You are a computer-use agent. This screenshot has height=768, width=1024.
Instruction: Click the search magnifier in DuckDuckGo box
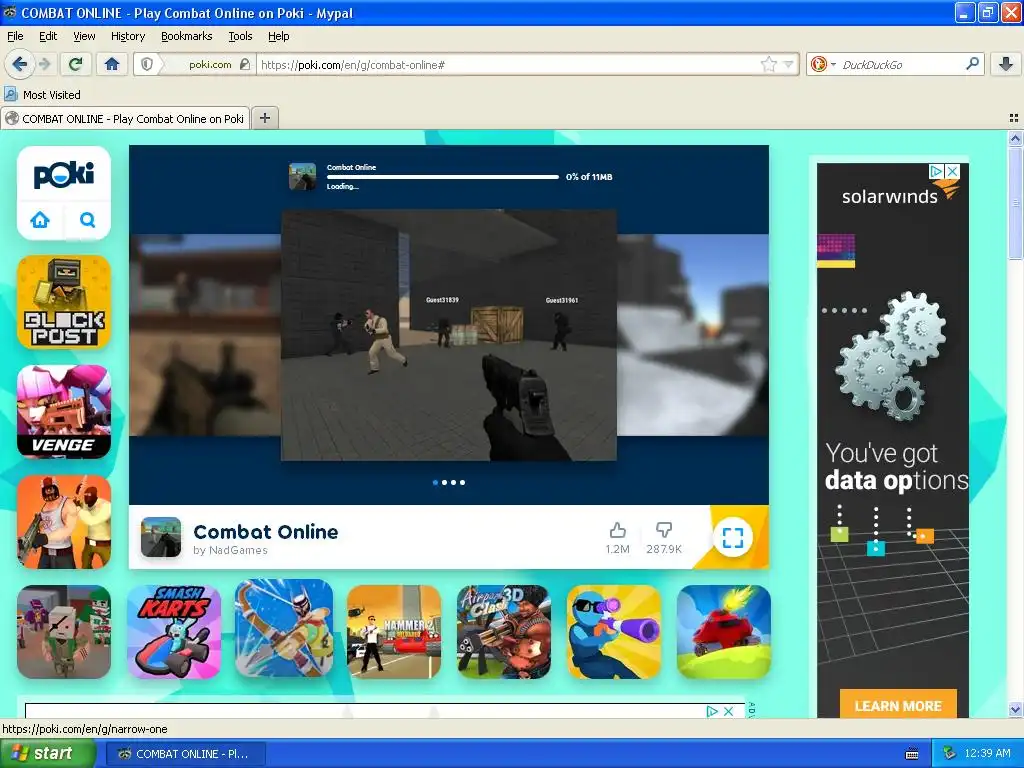[x=972, y=64]
